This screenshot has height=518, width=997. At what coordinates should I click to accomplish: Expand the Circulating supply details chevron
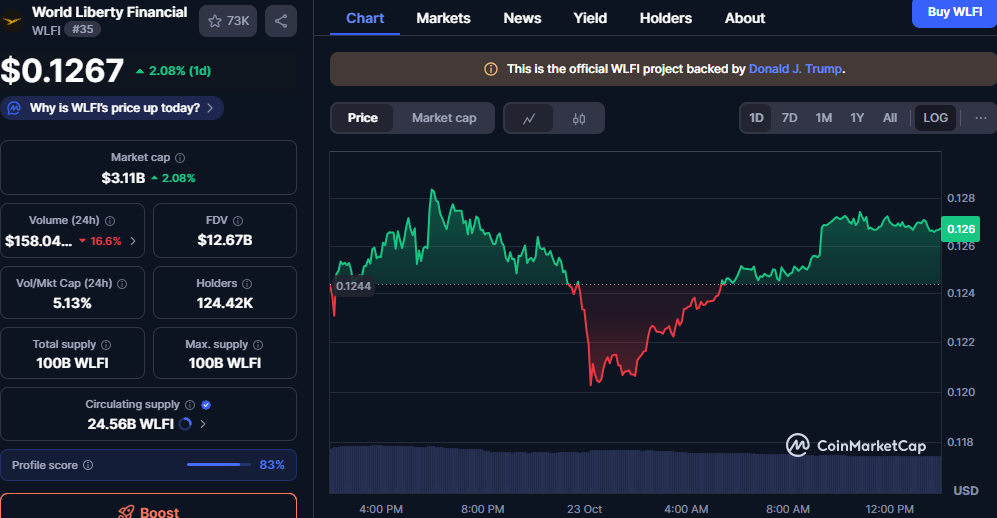(204, 424)
